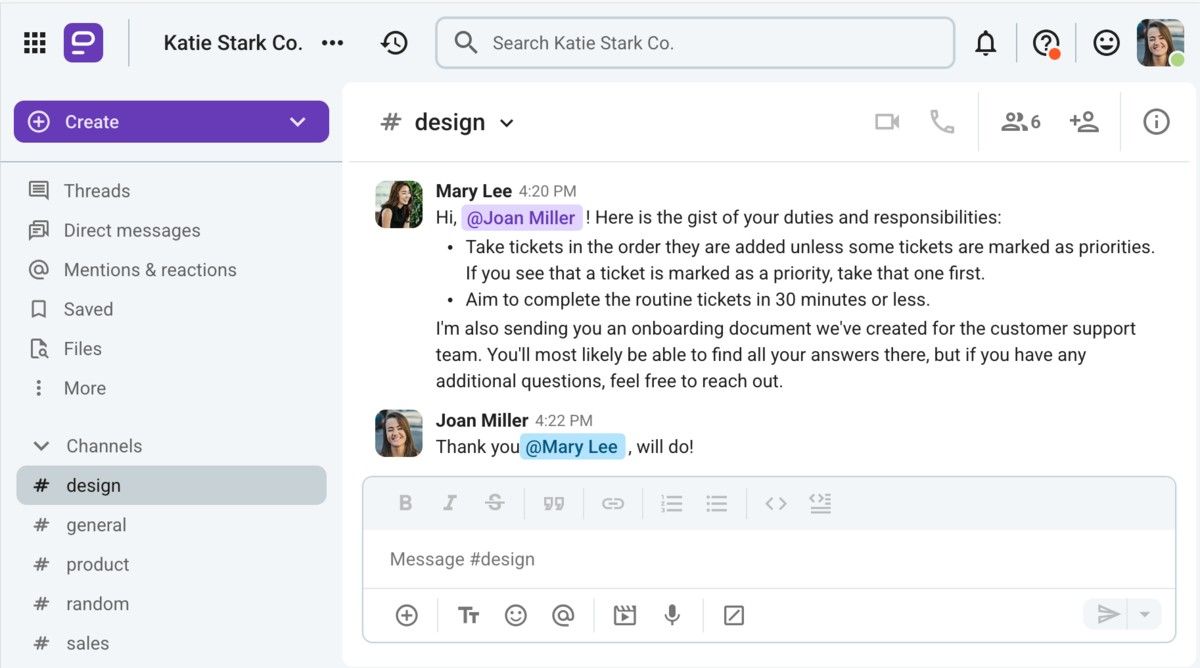This screenshot has height=668, width=1200.
Task: Open the general channel
Action: [x=96, y=525]
